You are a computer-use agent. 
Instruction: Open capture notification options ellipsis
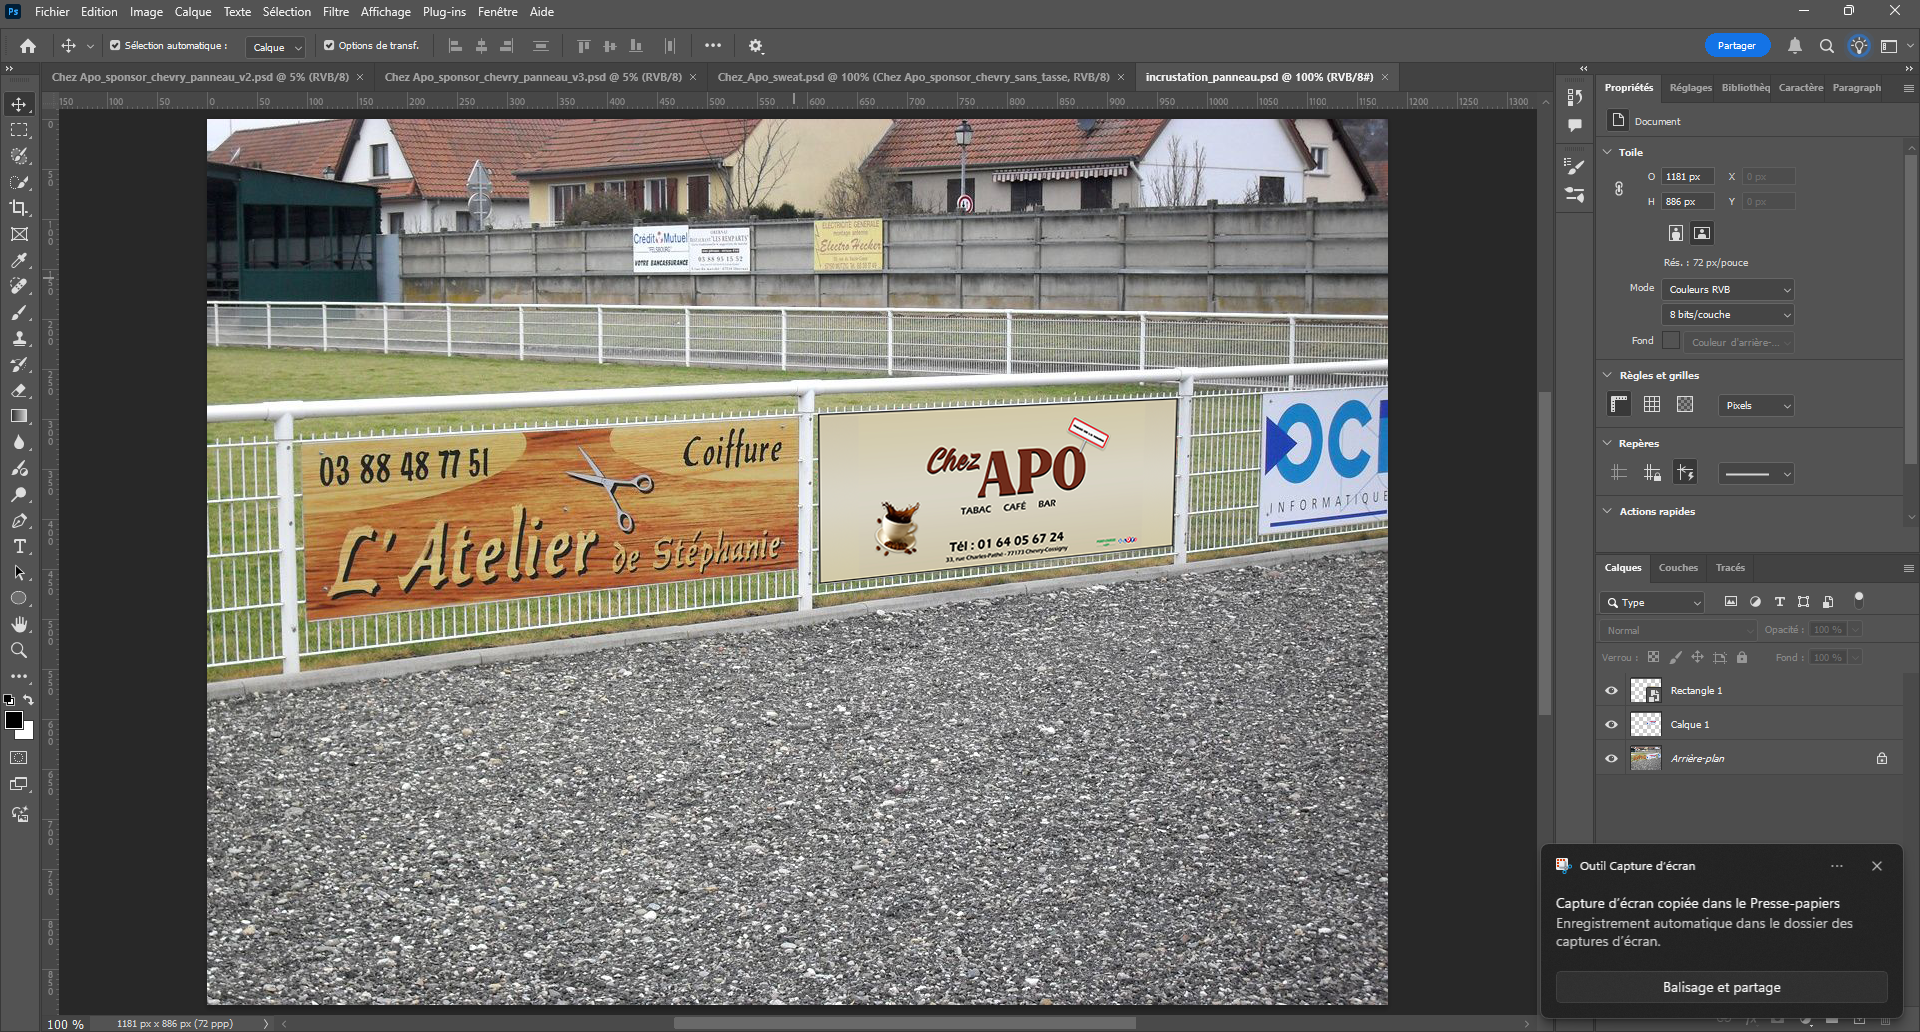[1837, 866]
